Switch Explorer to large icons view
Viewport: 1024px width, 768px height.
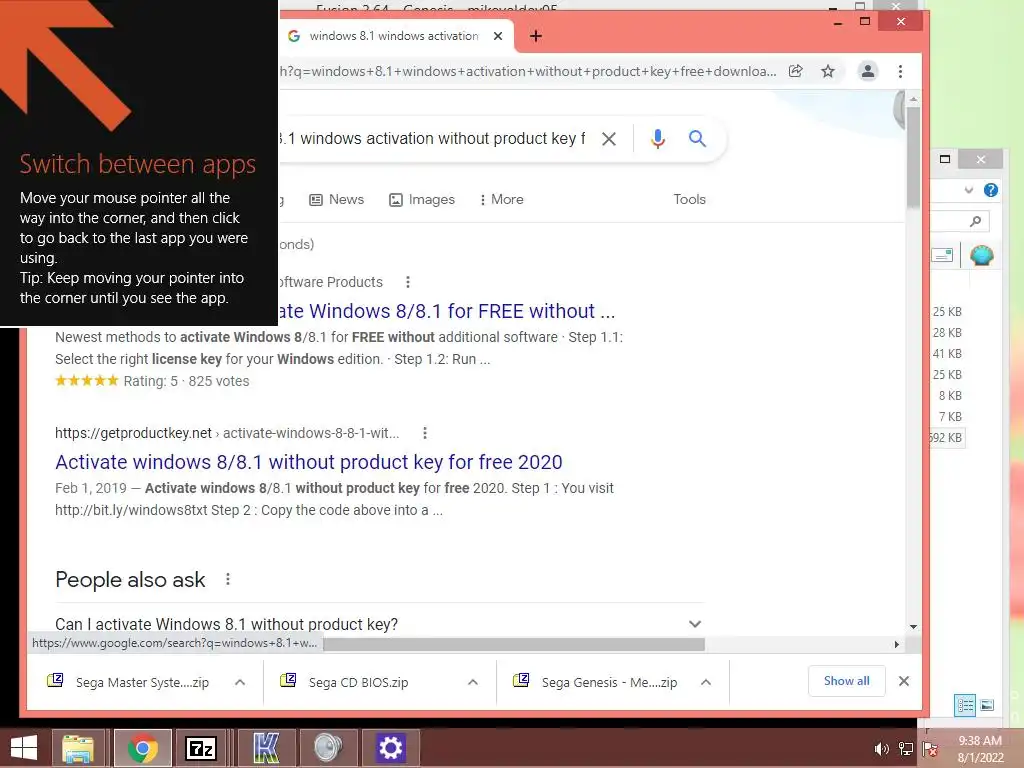pyautogui.click(x=987, y=705)
